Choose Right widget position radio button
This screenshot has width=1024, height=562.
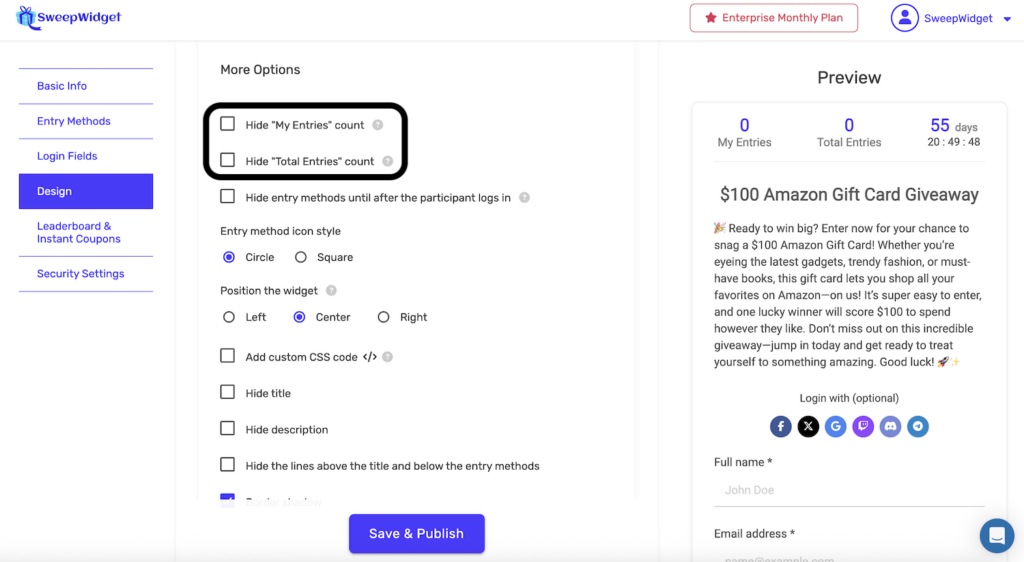tap(383, 317)
